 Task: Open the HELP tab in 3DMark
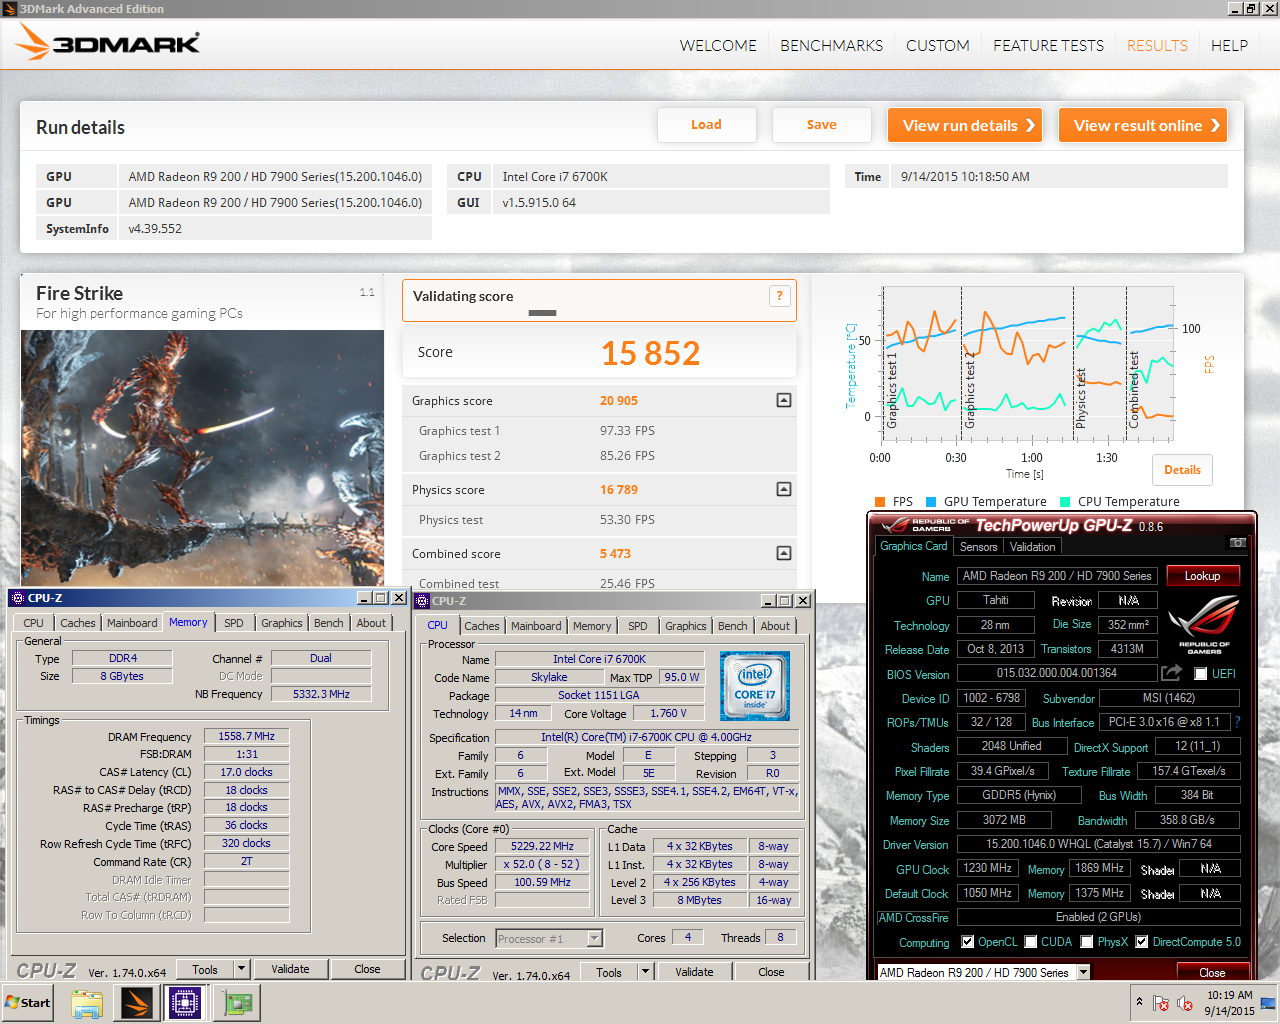pos(1229,46)
